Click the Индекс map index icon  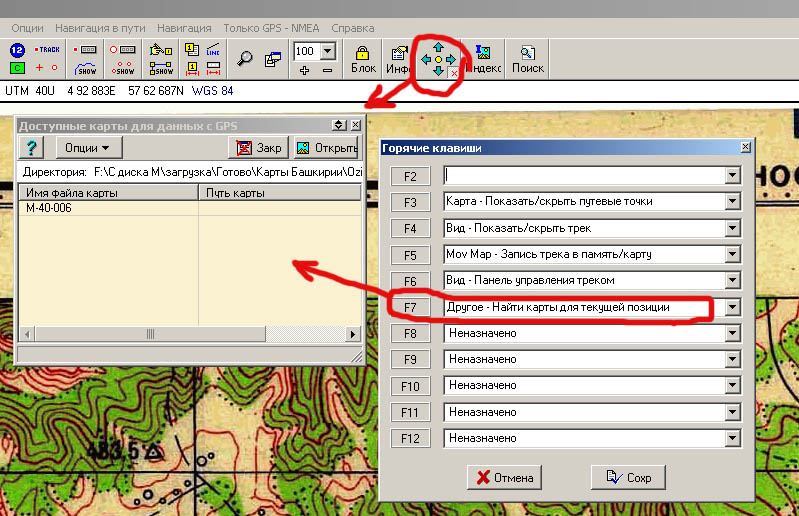click(x=484, y=58)
